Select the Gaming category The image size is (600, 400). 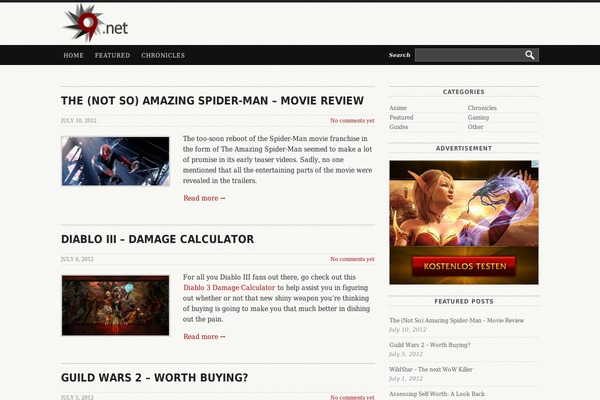(478, 118)
